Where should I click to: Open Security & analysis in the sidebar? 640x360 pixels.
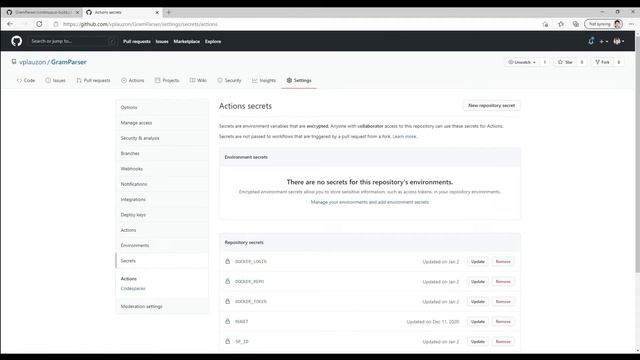point(162,138)
